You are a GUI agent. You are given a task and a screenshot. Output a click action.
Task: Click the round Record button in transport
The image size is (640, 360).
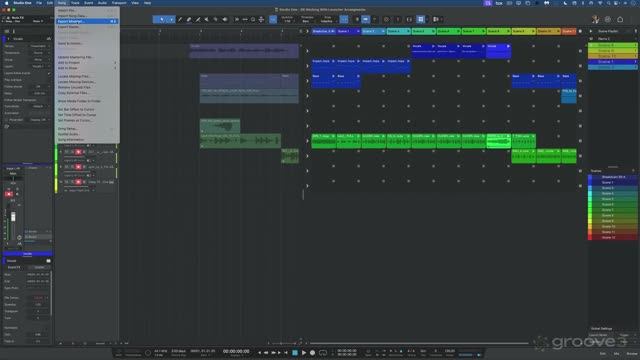coord(312,353)
